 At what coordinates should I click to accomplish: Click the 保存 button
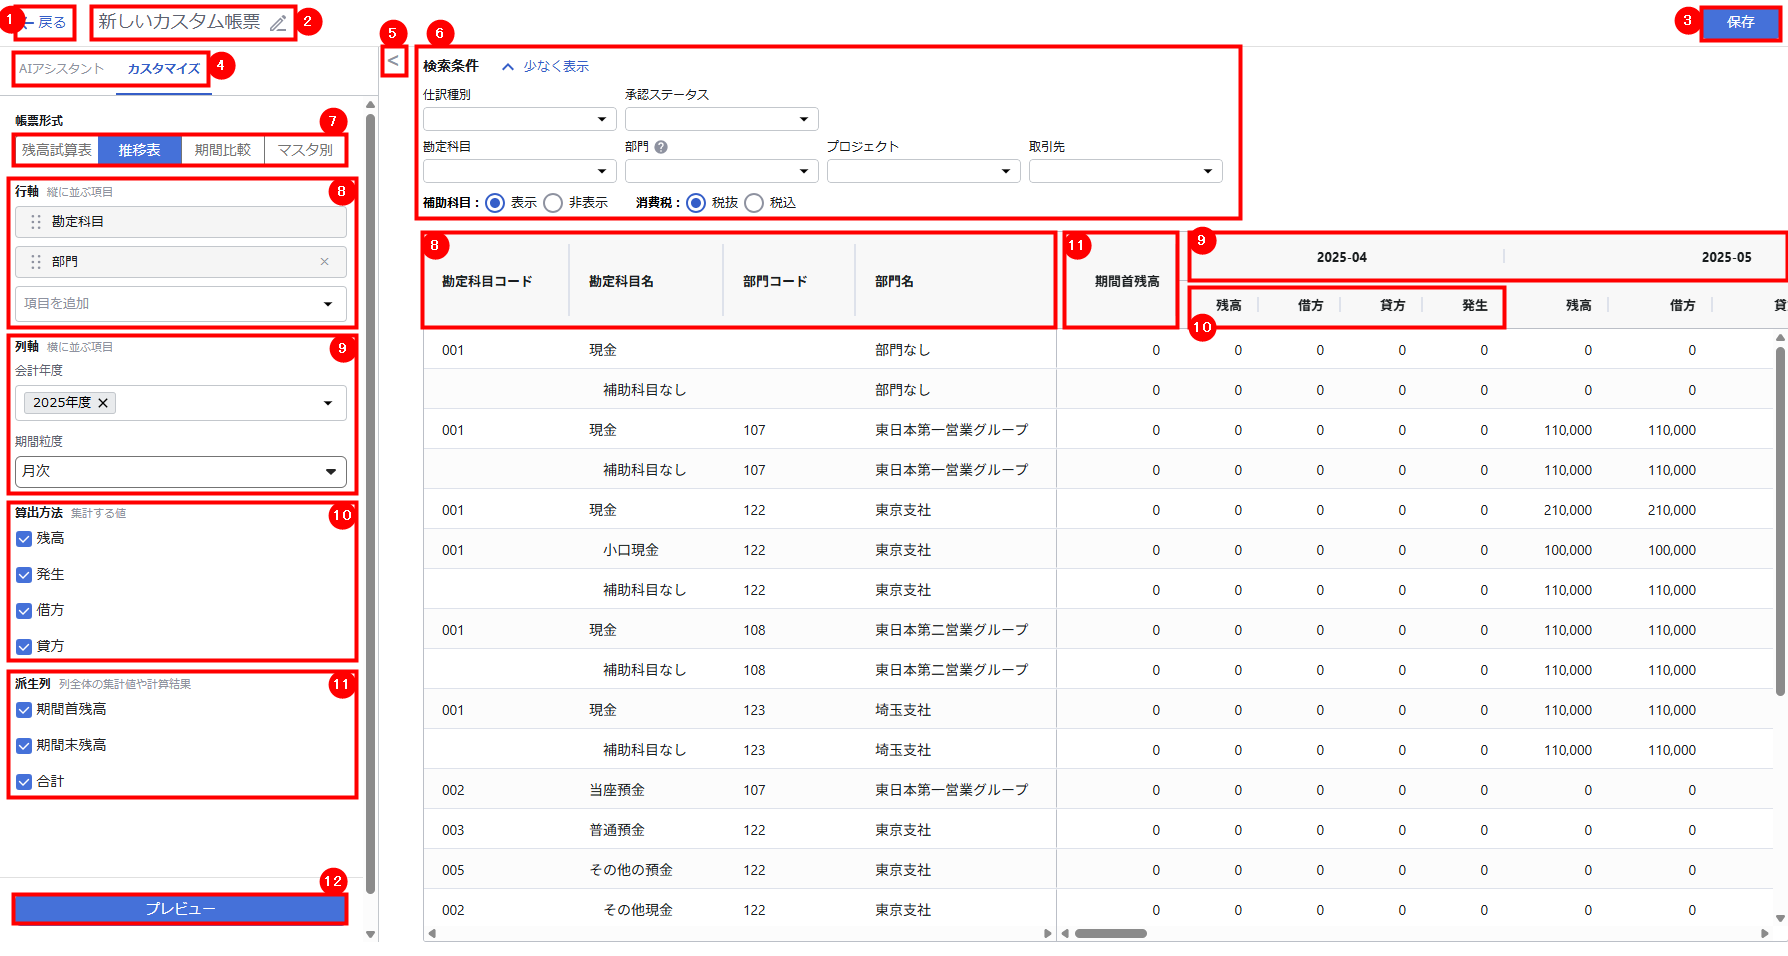1740,22
